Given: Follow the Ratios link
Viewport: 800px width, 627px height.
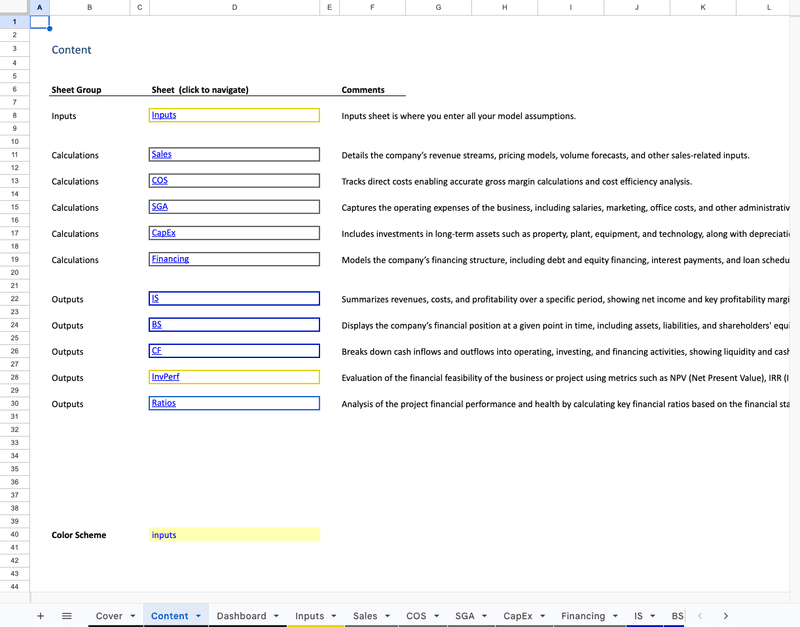Looking at the screenshot, I should tap(164, 403).
